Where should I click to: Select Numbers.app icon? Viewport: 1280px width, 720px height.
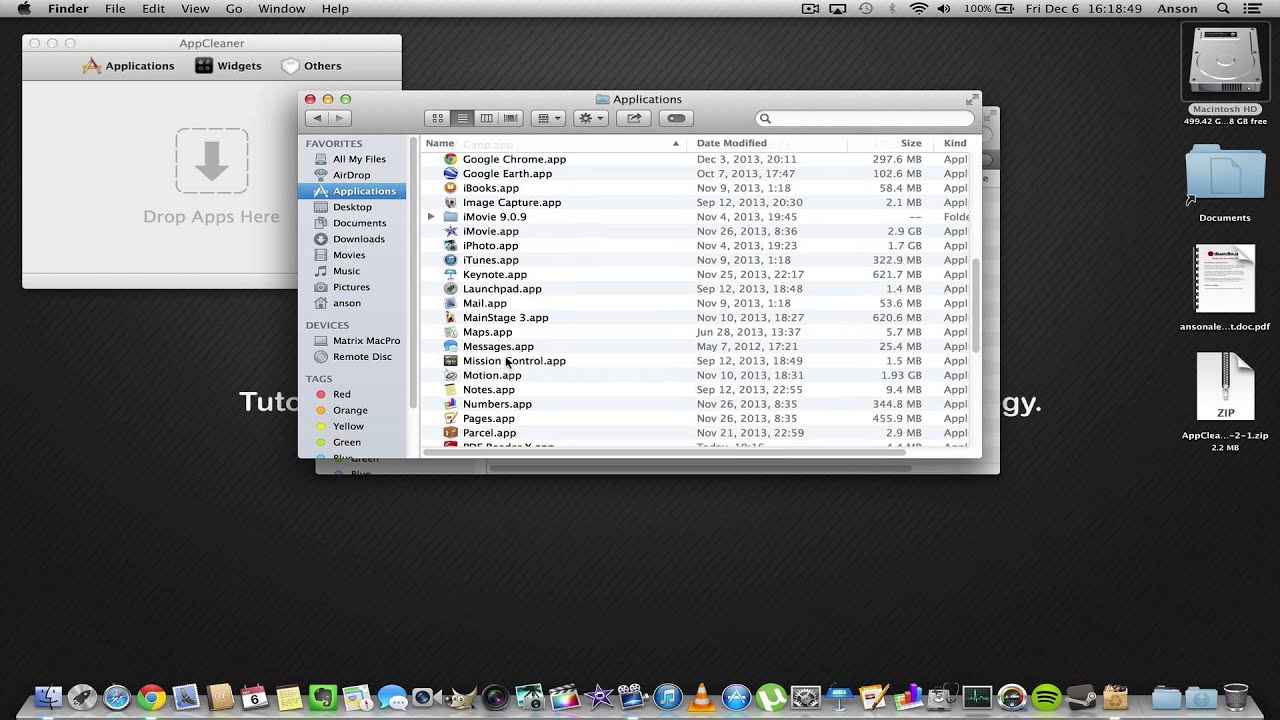[x=450, y=404]
